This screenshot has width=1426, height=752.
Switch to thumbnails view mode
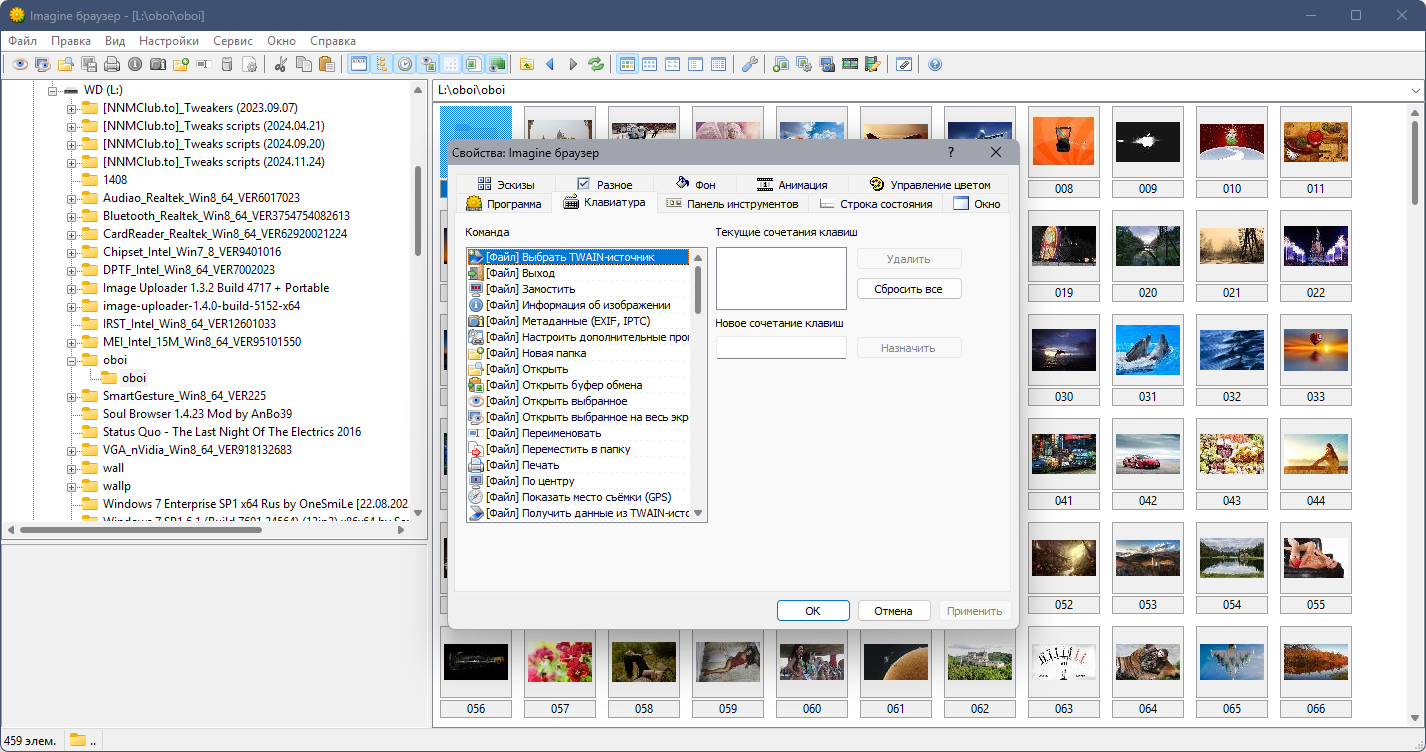[627, 65]
